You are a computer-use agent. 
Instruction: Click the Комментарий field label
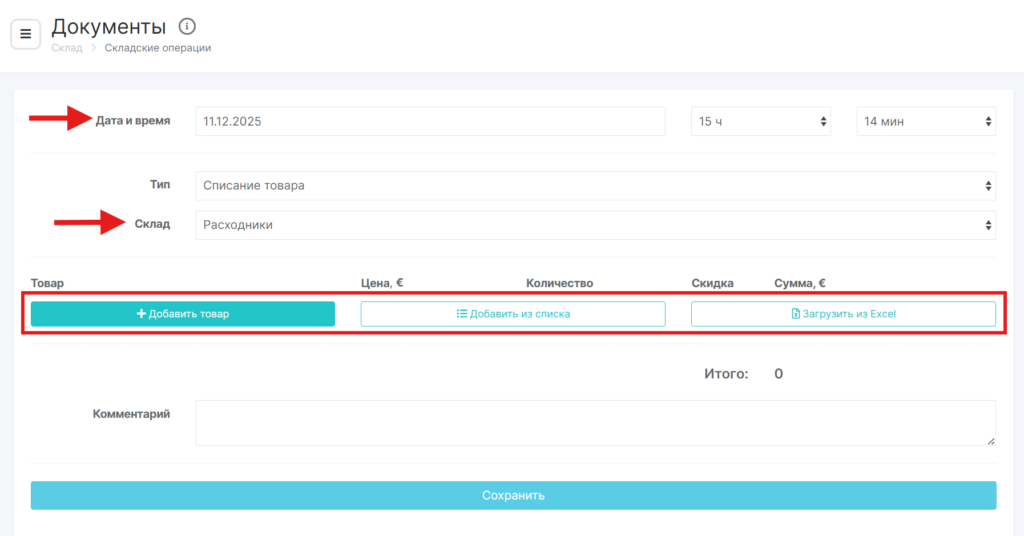(131, 413)
